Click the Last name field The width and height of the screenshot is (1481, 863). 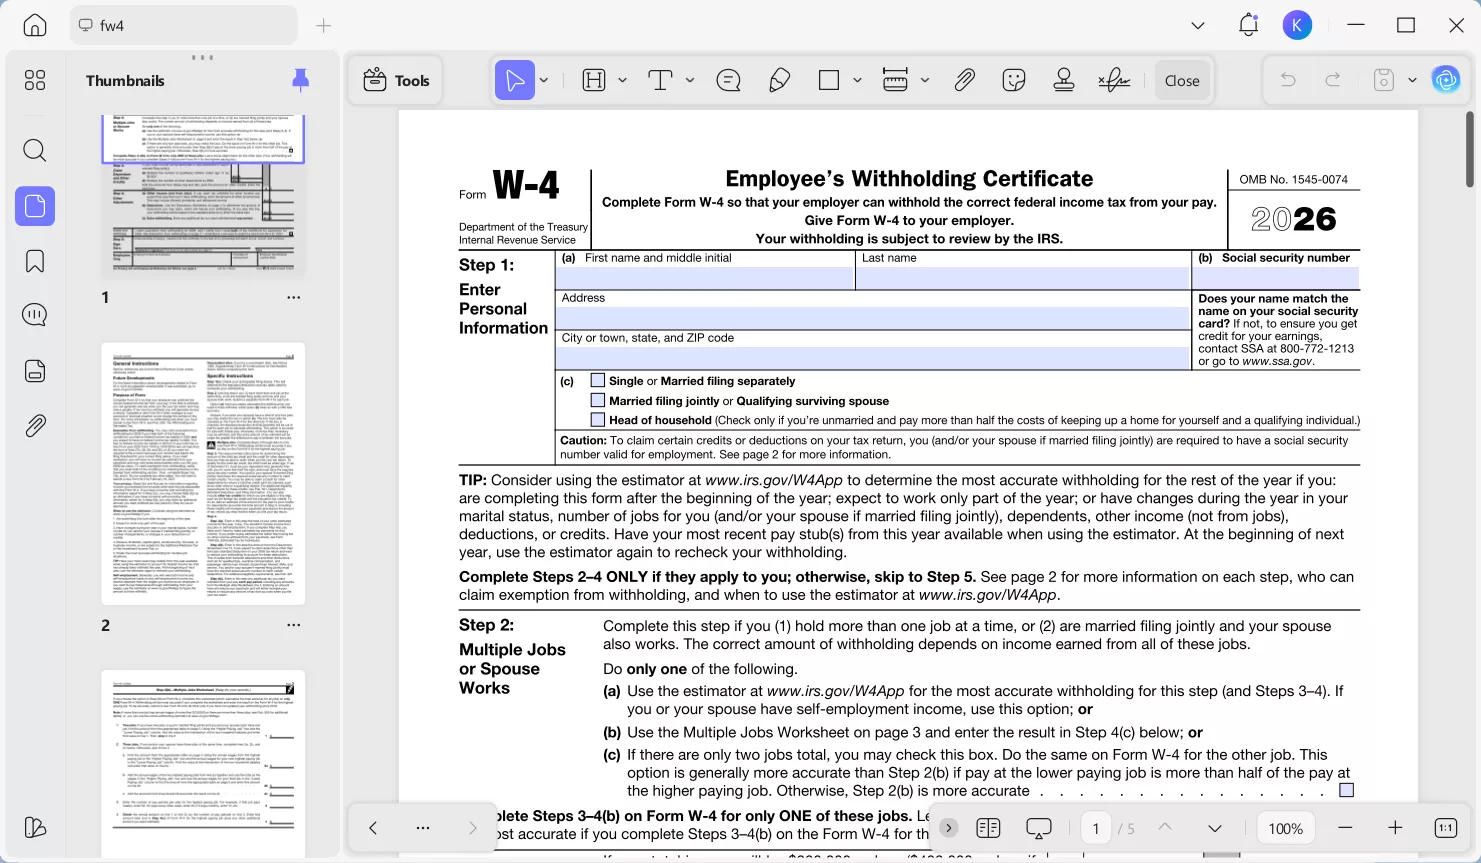pyautogui.click(x=1023, y=278)
